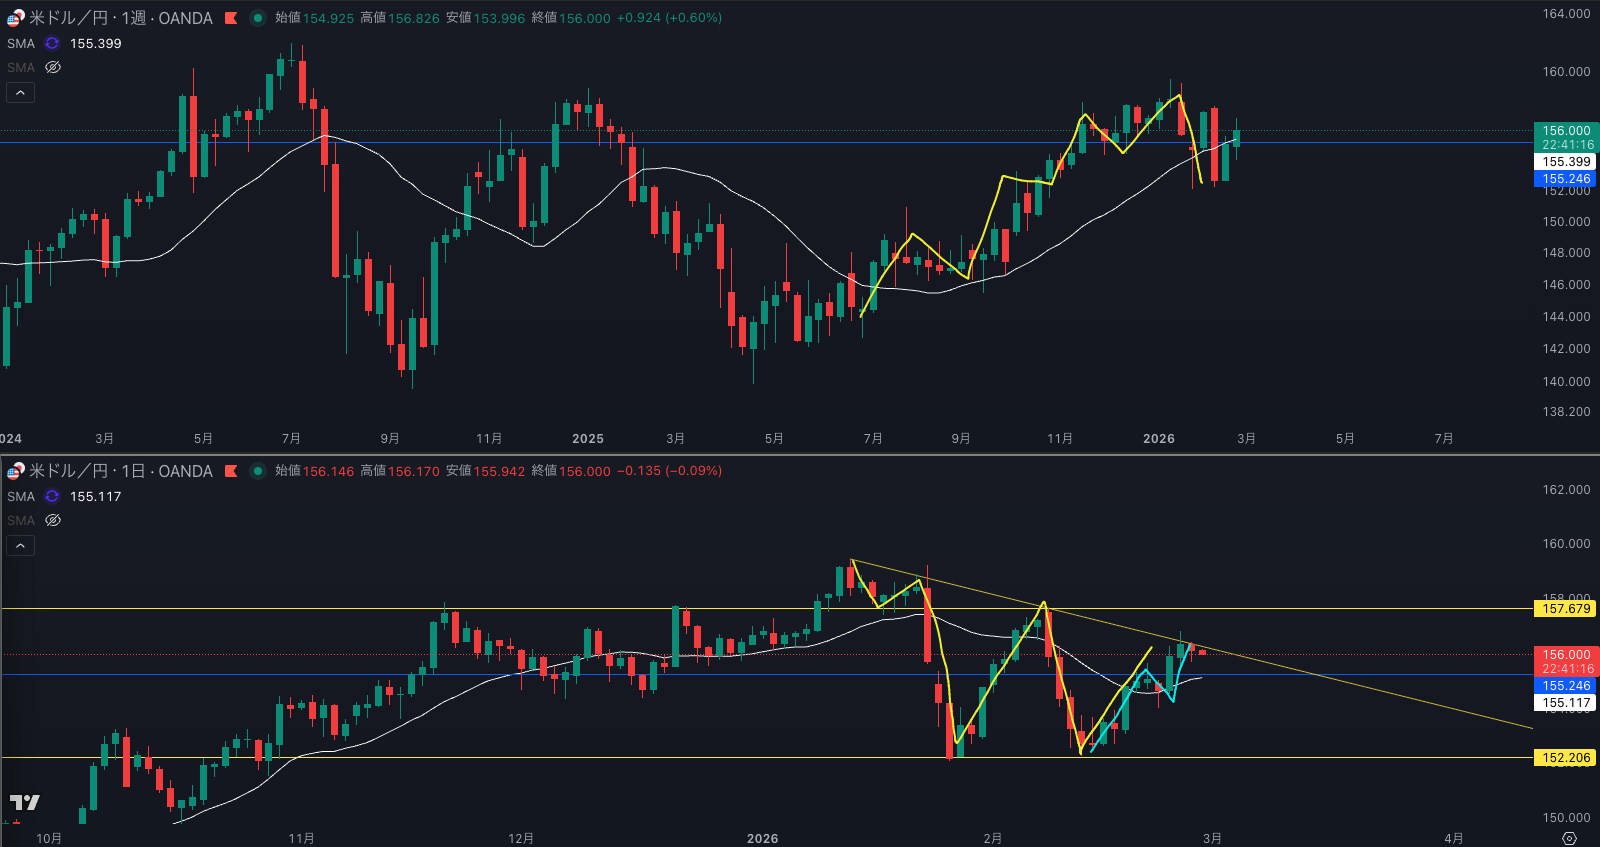
Task: Click the purple SMA refresh icon on weekly chart
Action: (x=52, y=43)
